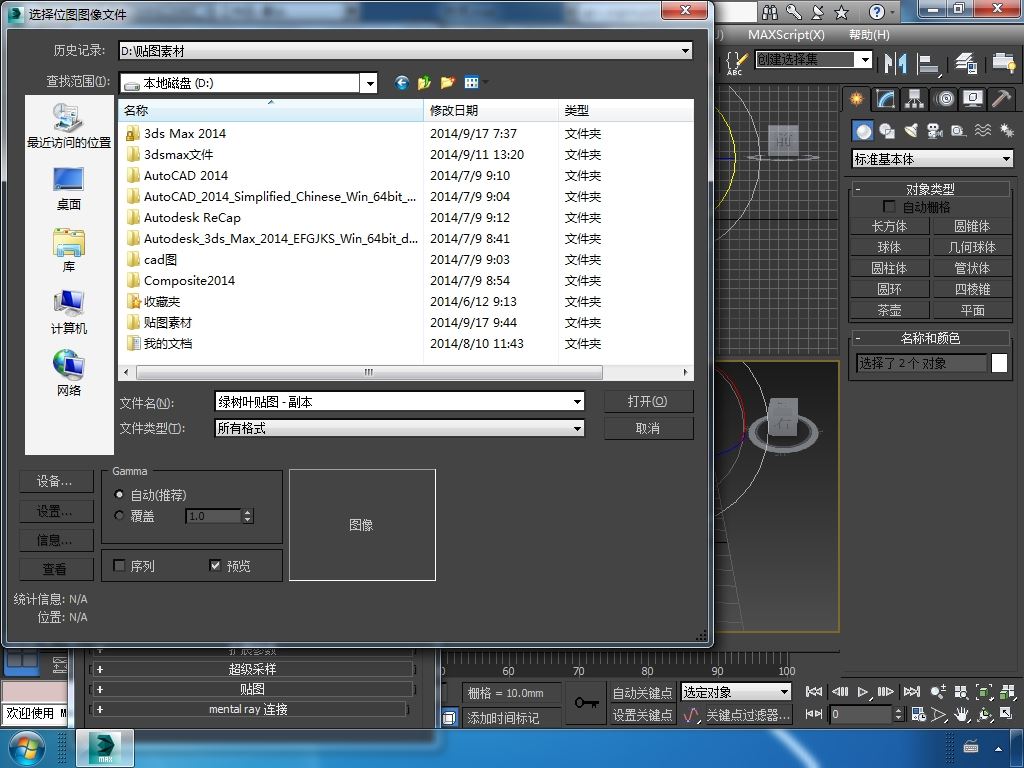The image size is (1024, 768).
Task: Click the Devices (设备...) button
Action: [x=56, y=481]
